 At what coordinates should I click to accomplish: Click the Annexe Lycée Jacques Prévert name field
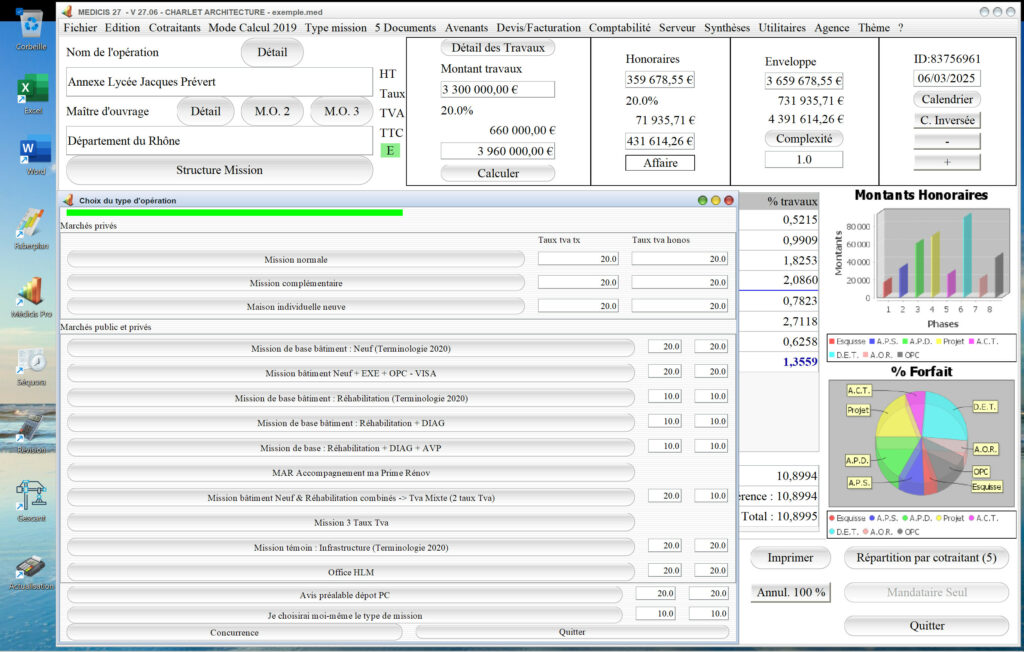point(219,82)
